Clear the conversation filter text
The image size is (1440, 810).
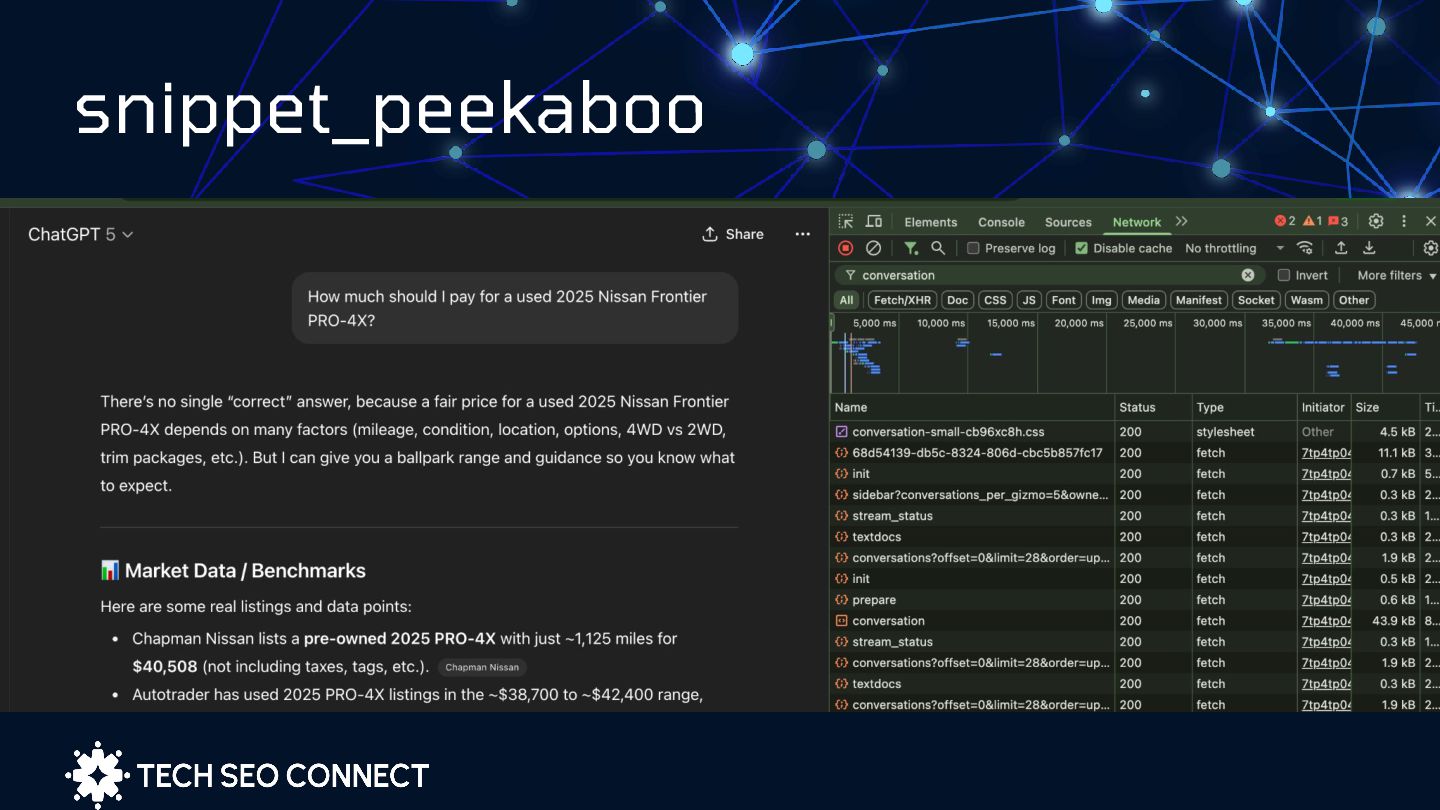click(1248, 275)
